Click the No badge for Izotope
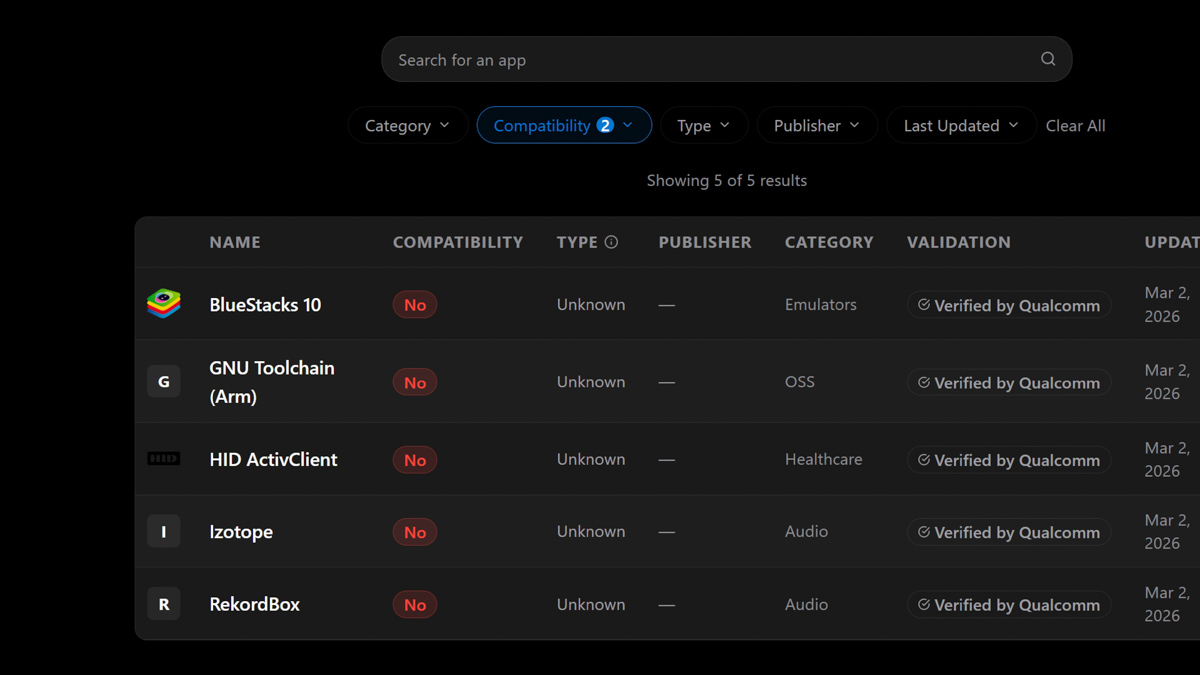Screen dimensions: 1200x675 pyautogui.click(x=415, y=532)
